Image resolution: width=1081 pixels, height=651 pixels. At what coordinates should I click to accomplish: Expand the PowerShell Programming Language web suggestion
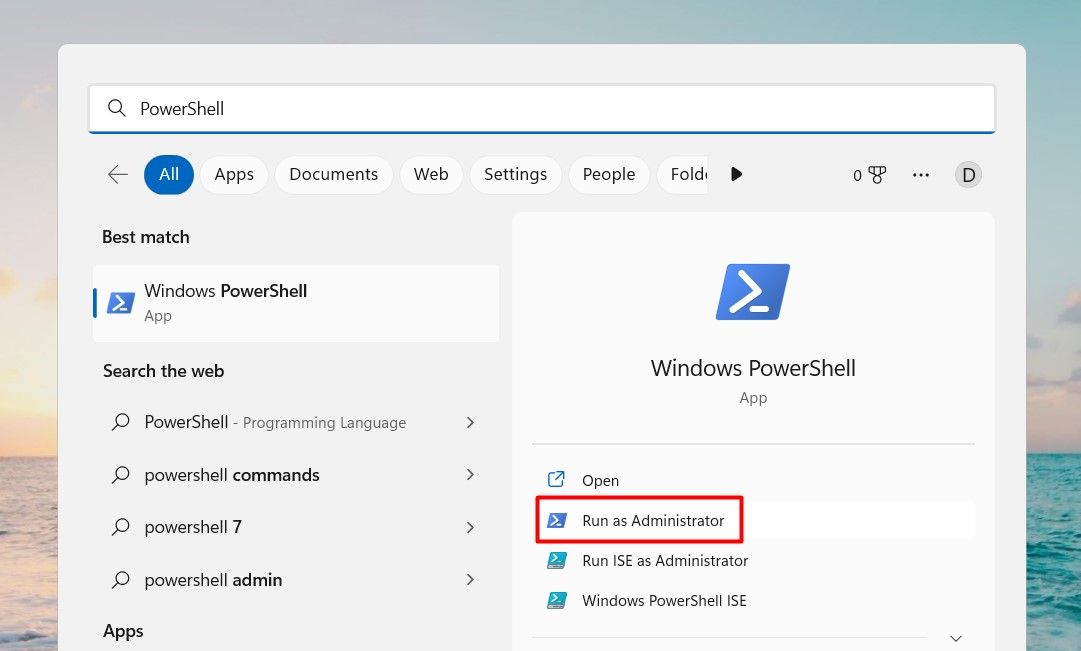pyautogui.click(x=470, y=422)
